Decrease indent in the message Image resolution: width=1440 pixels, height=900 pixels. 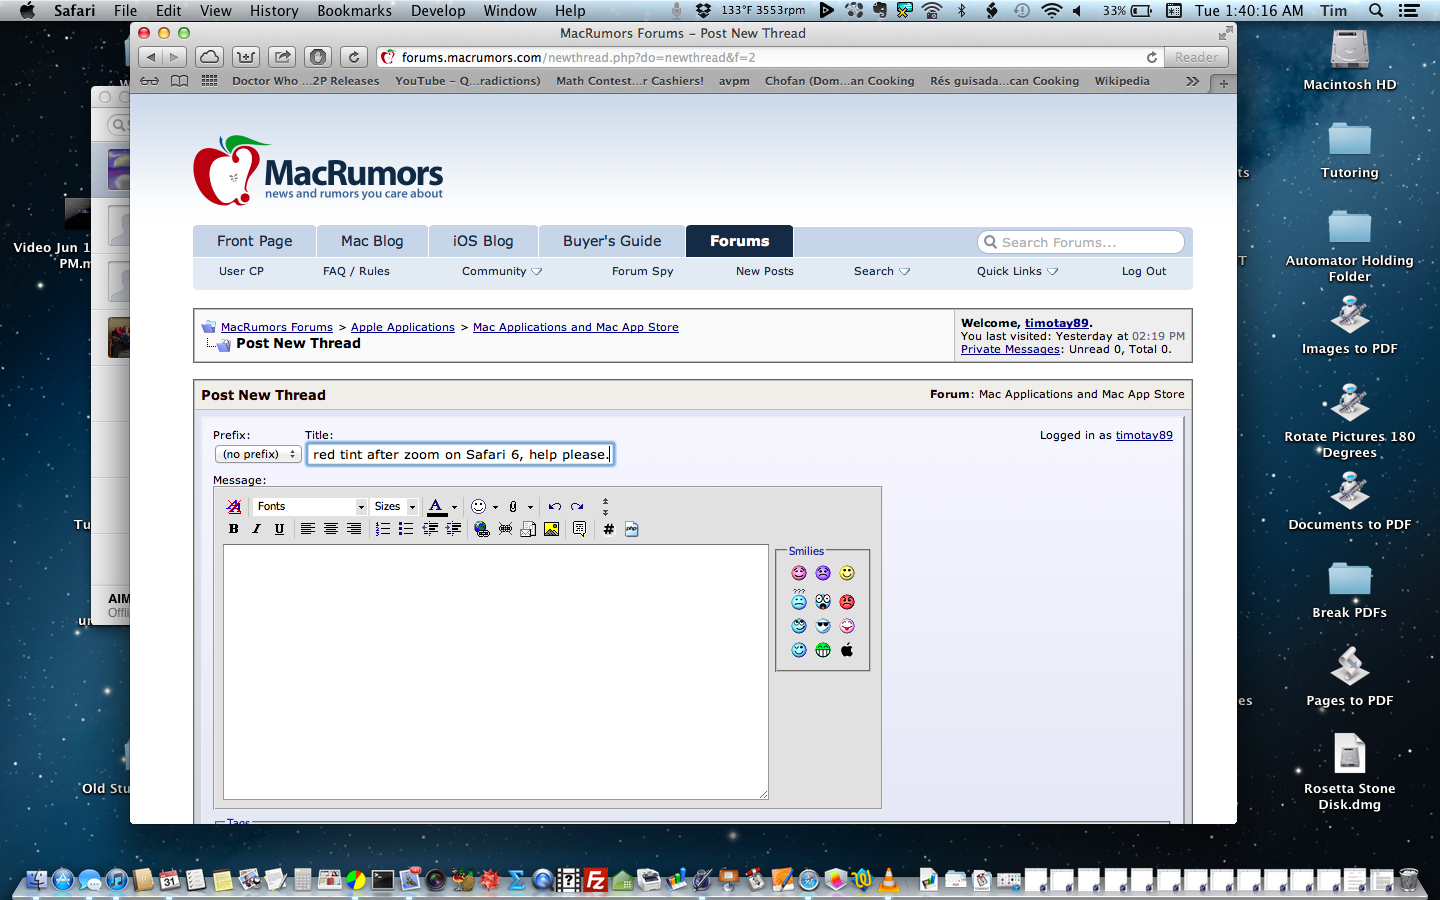coord(430,529)
